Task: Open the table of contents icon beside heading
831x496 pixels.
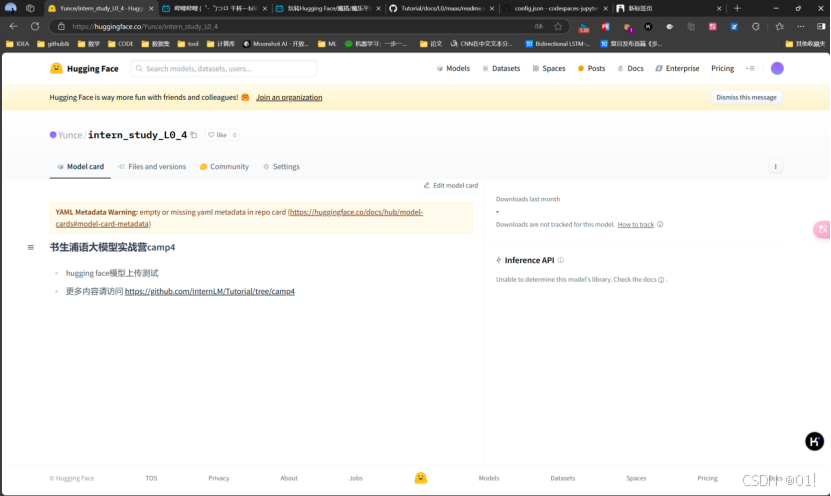Action: coord(31,247)
